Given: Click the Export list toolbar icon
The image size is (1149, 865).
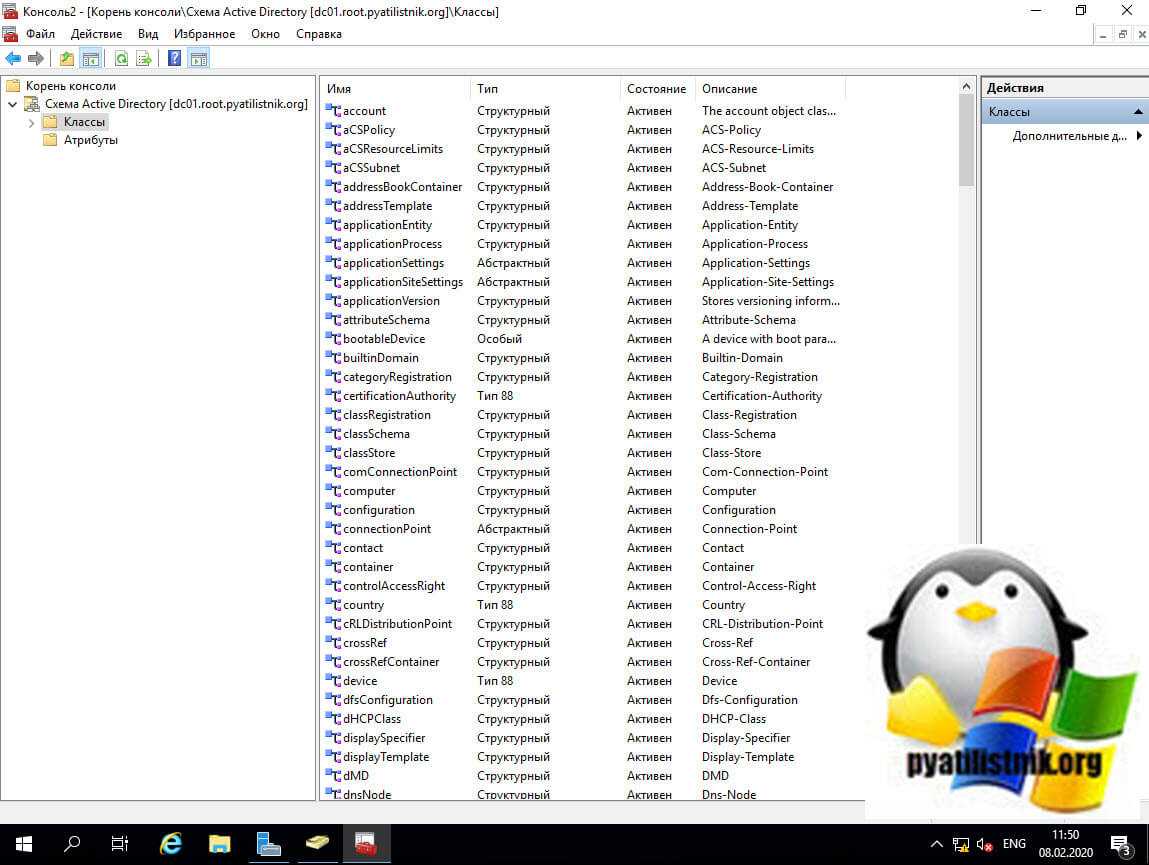Looking at the screenshot, I should click(x=144, y=59).
